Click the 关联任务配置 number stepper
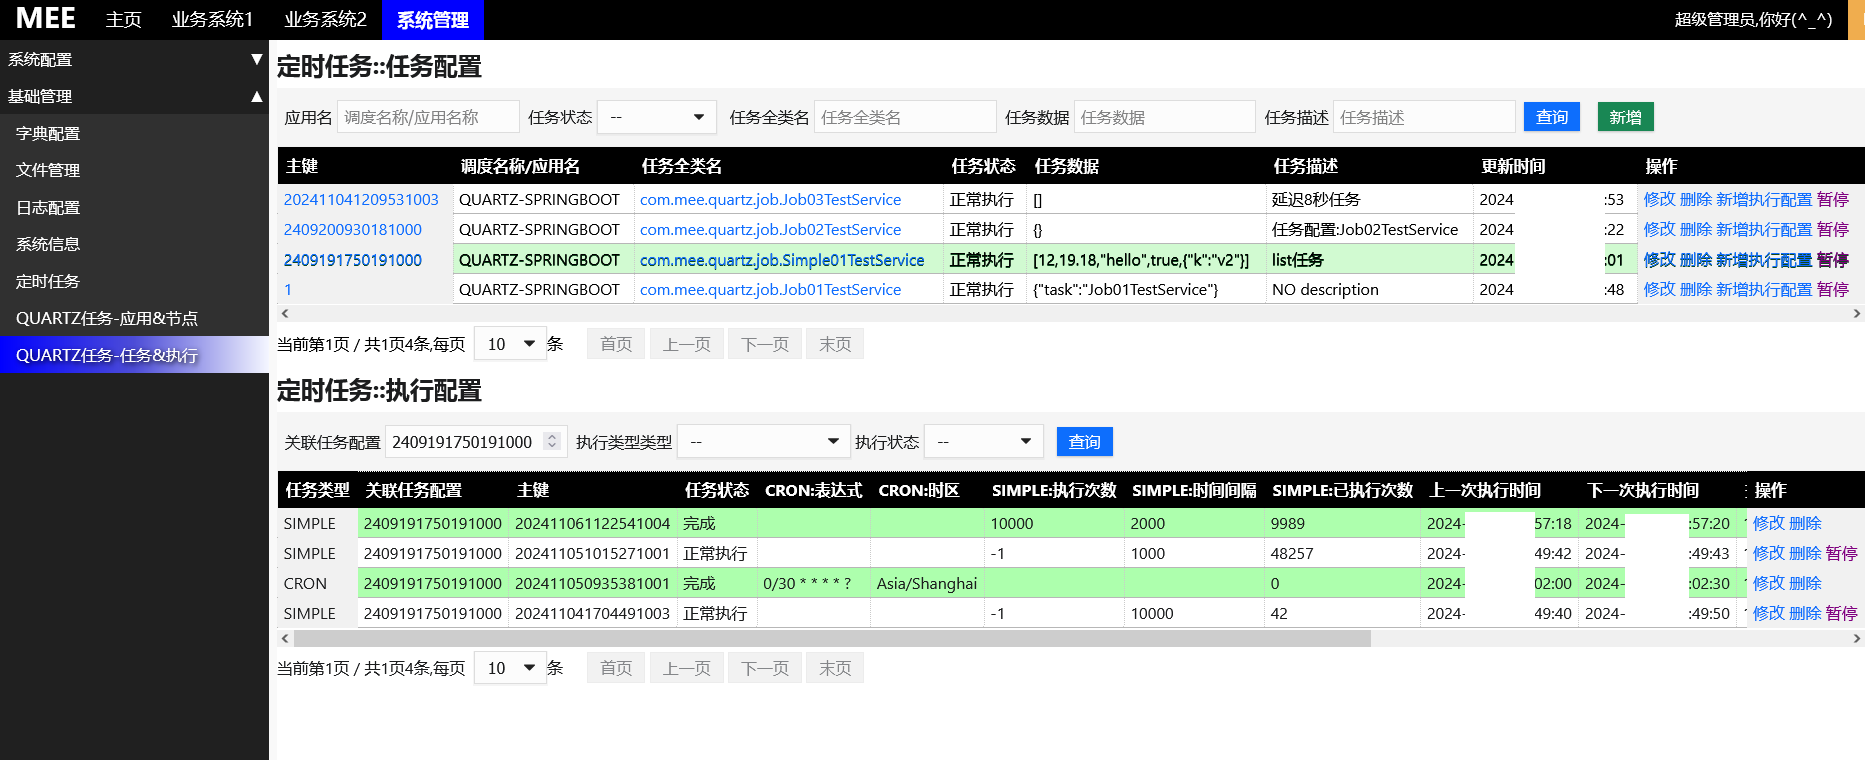Image resolution: width=1865 pixels, height=760 pixels. click(551, 441)
